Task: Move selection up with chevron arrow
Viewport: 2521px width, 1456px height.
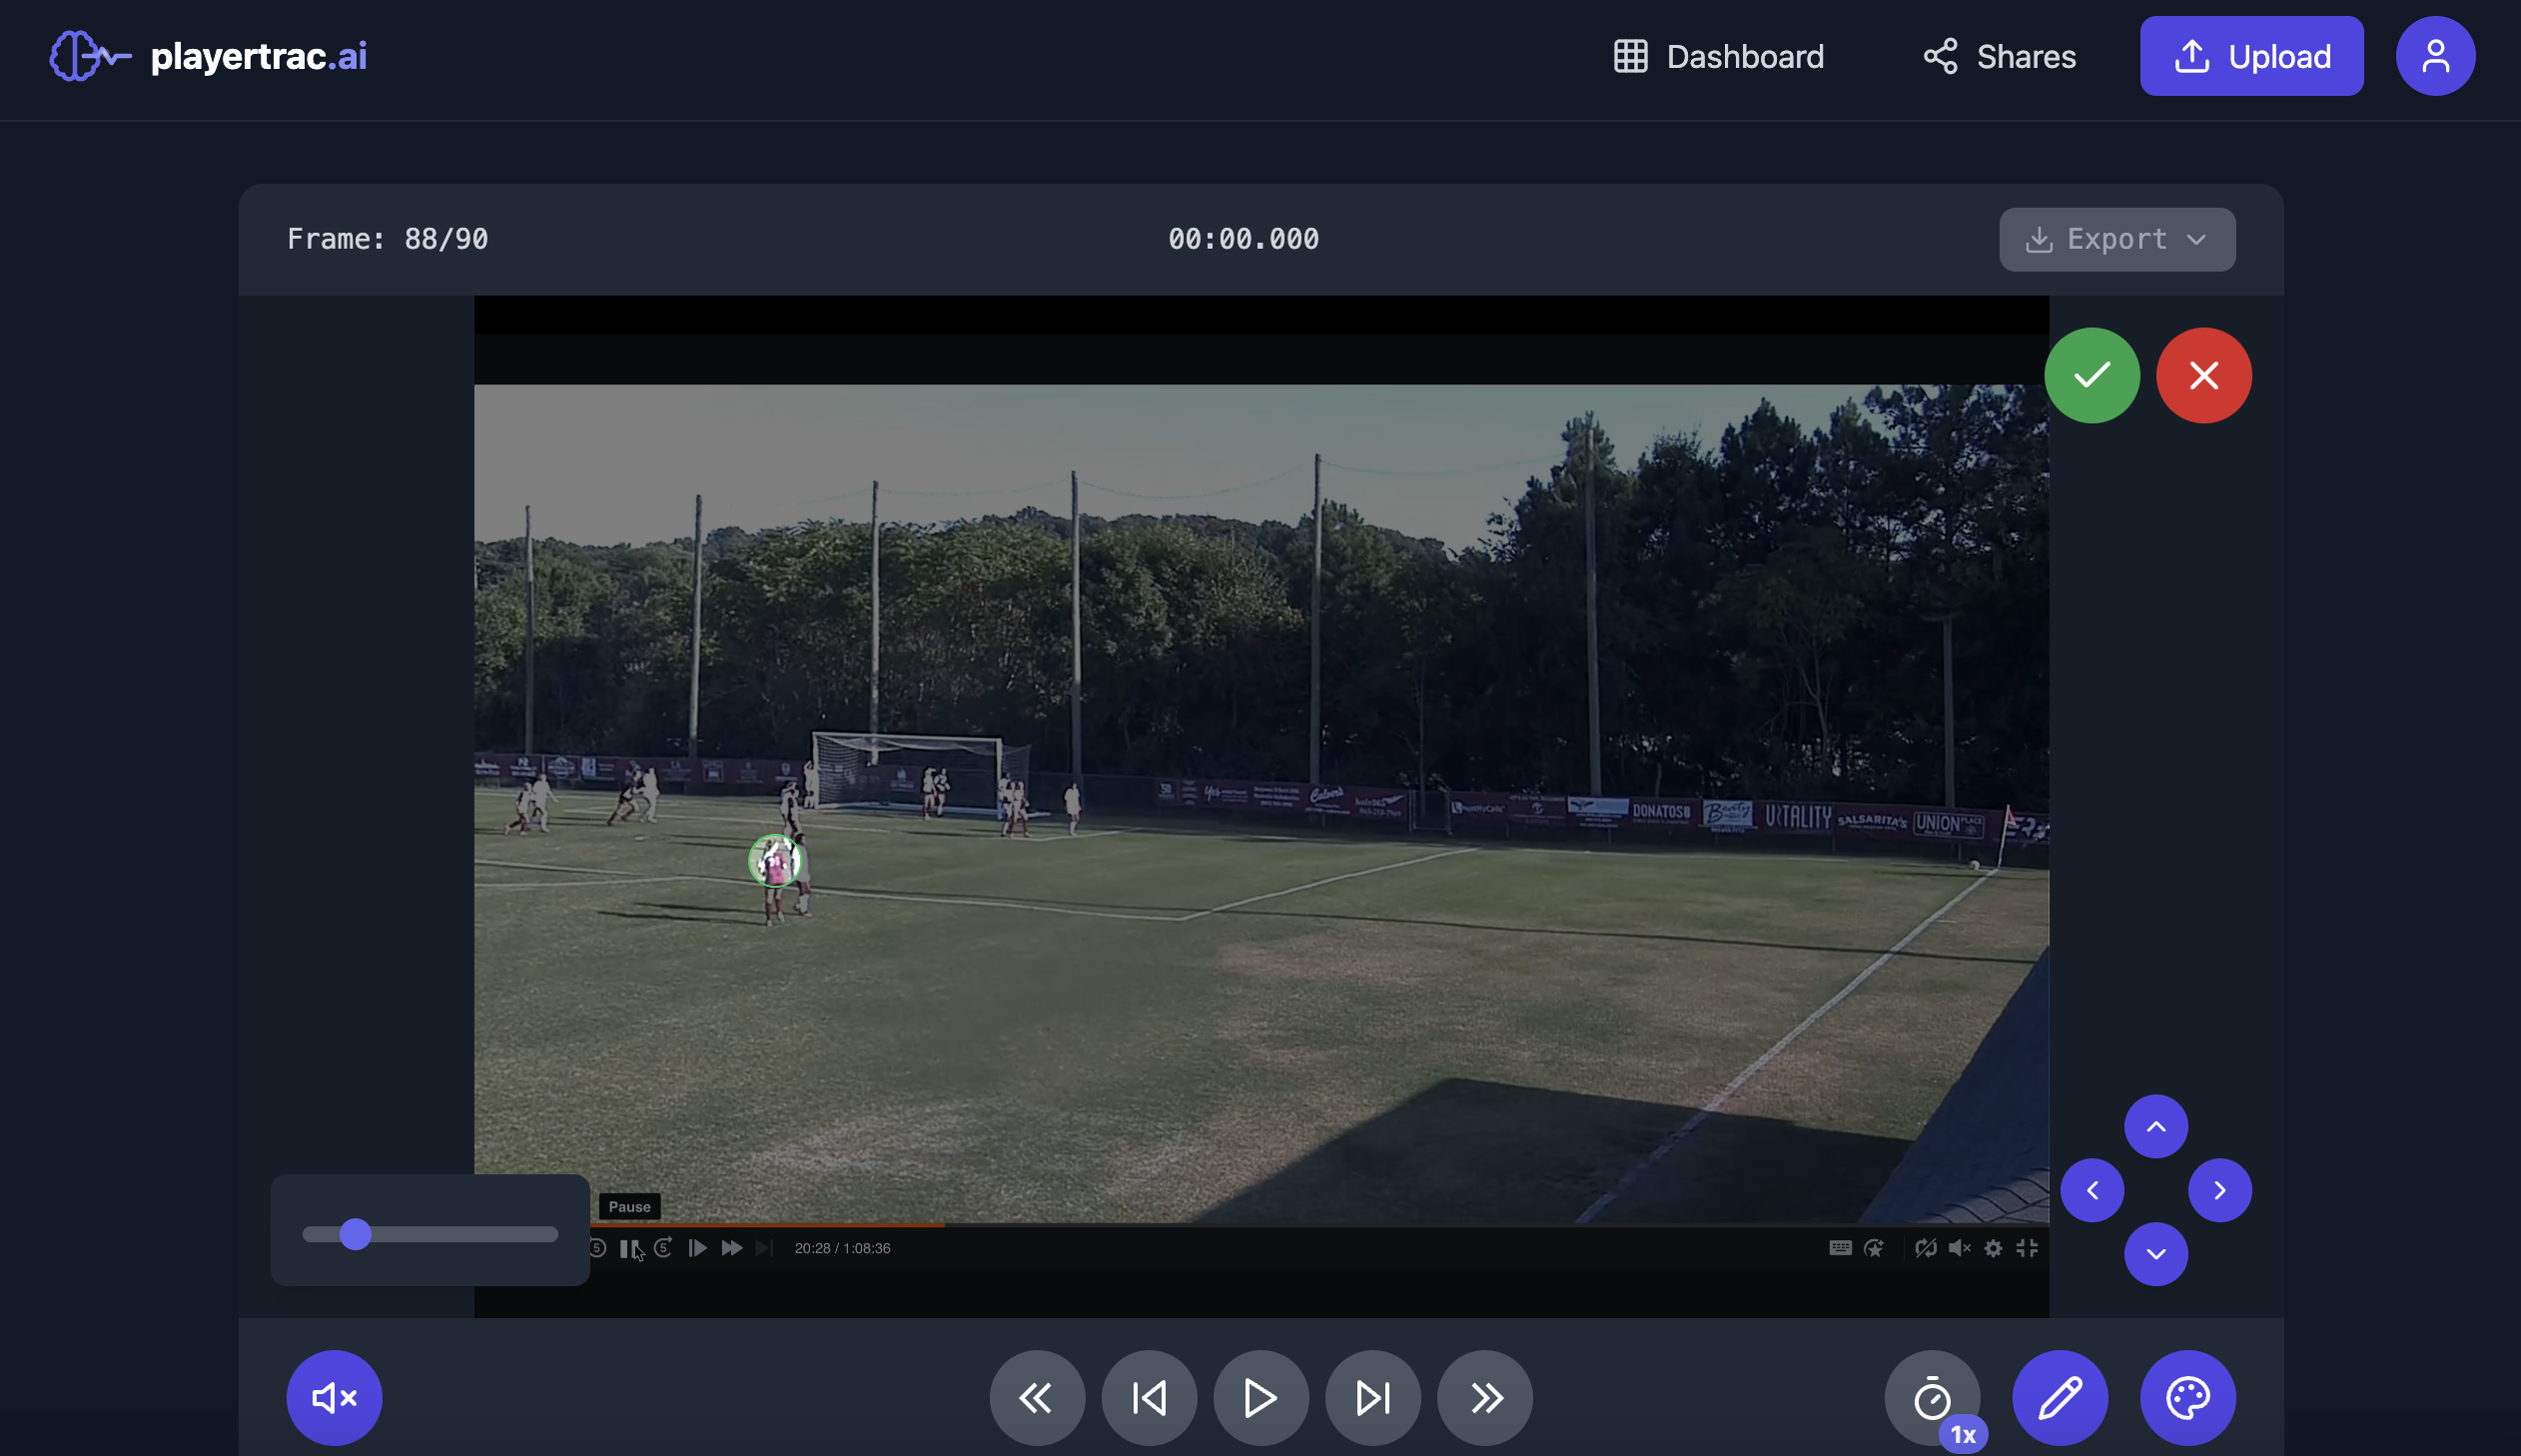Action: pos(2155,1126)
